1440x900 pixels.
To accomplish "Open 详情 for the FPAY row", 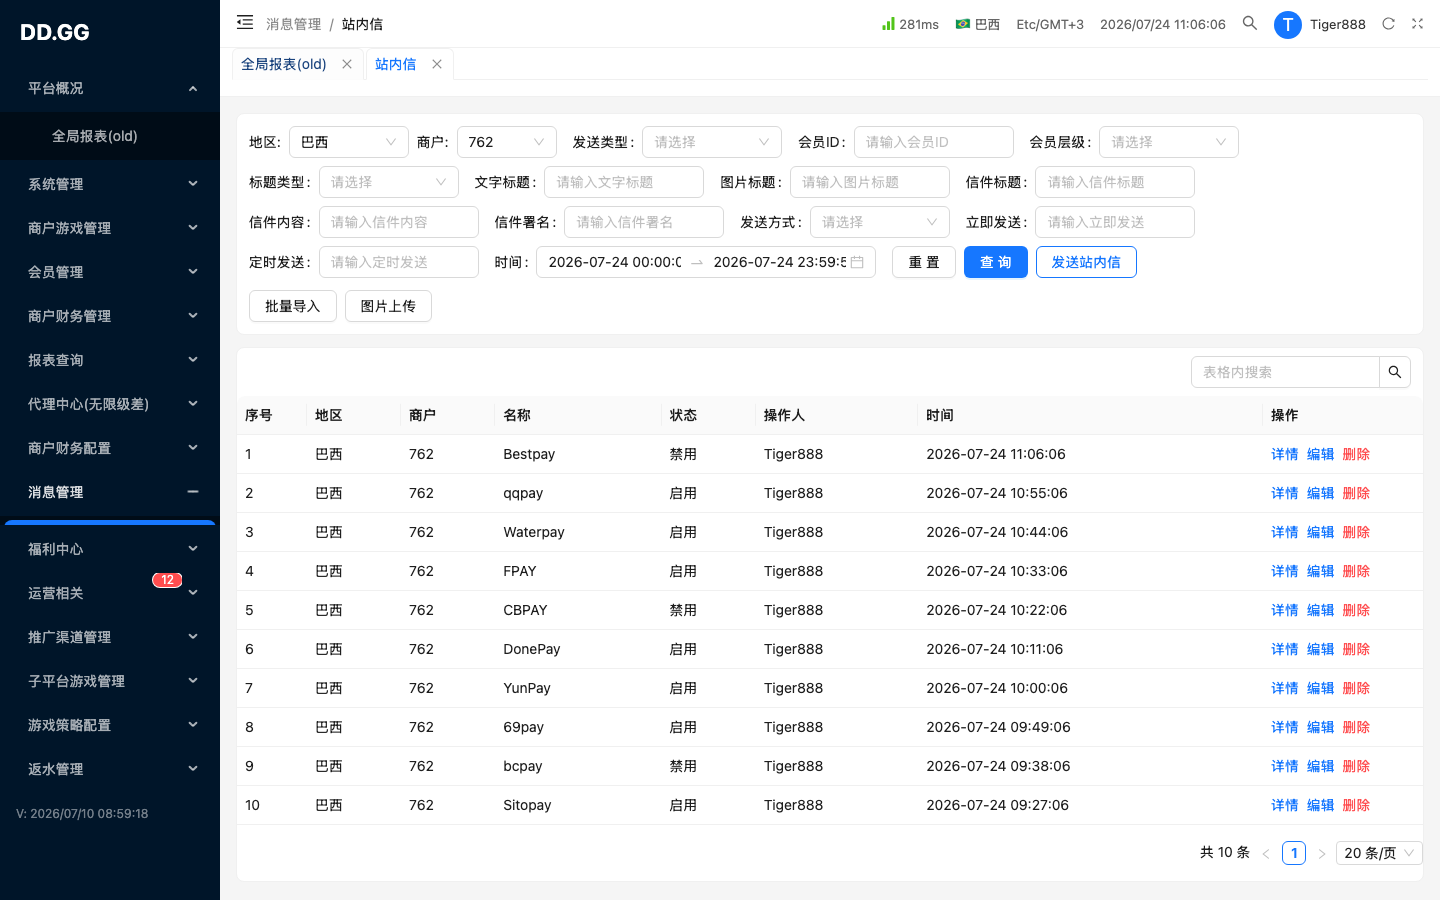I will coord(1285,571).
